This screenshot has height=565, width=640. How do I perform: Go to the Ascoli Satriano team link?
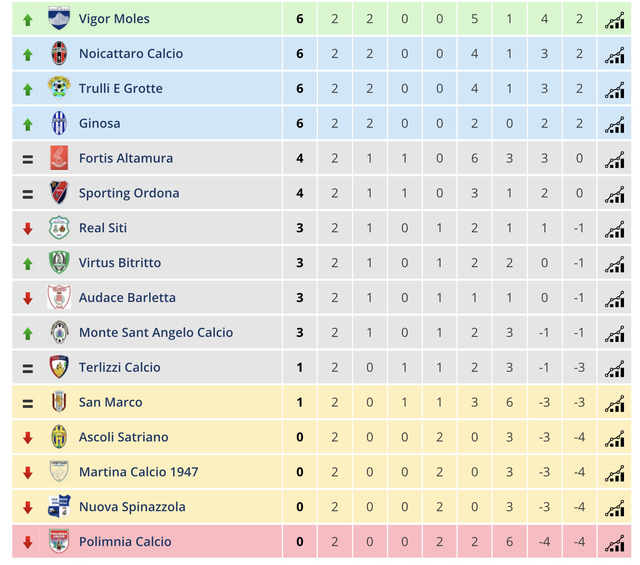(123, 437)
